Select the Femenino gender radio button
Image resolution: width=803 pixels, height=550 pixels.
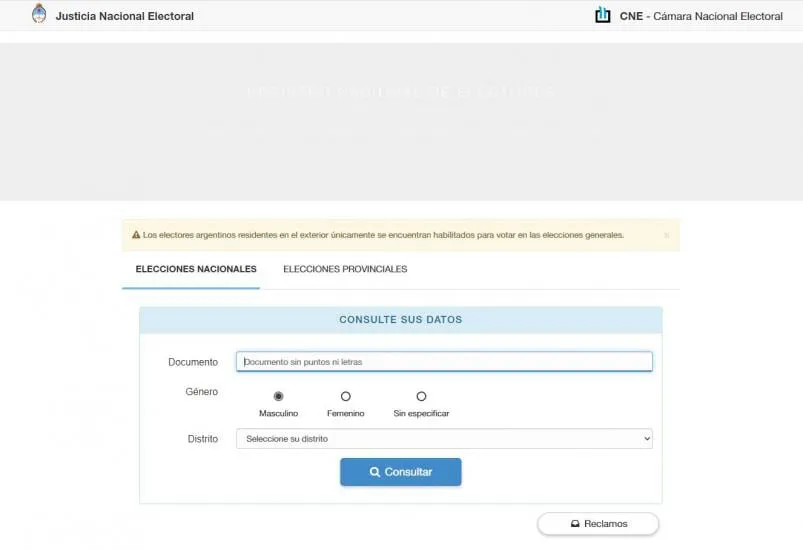pos(346,396)
